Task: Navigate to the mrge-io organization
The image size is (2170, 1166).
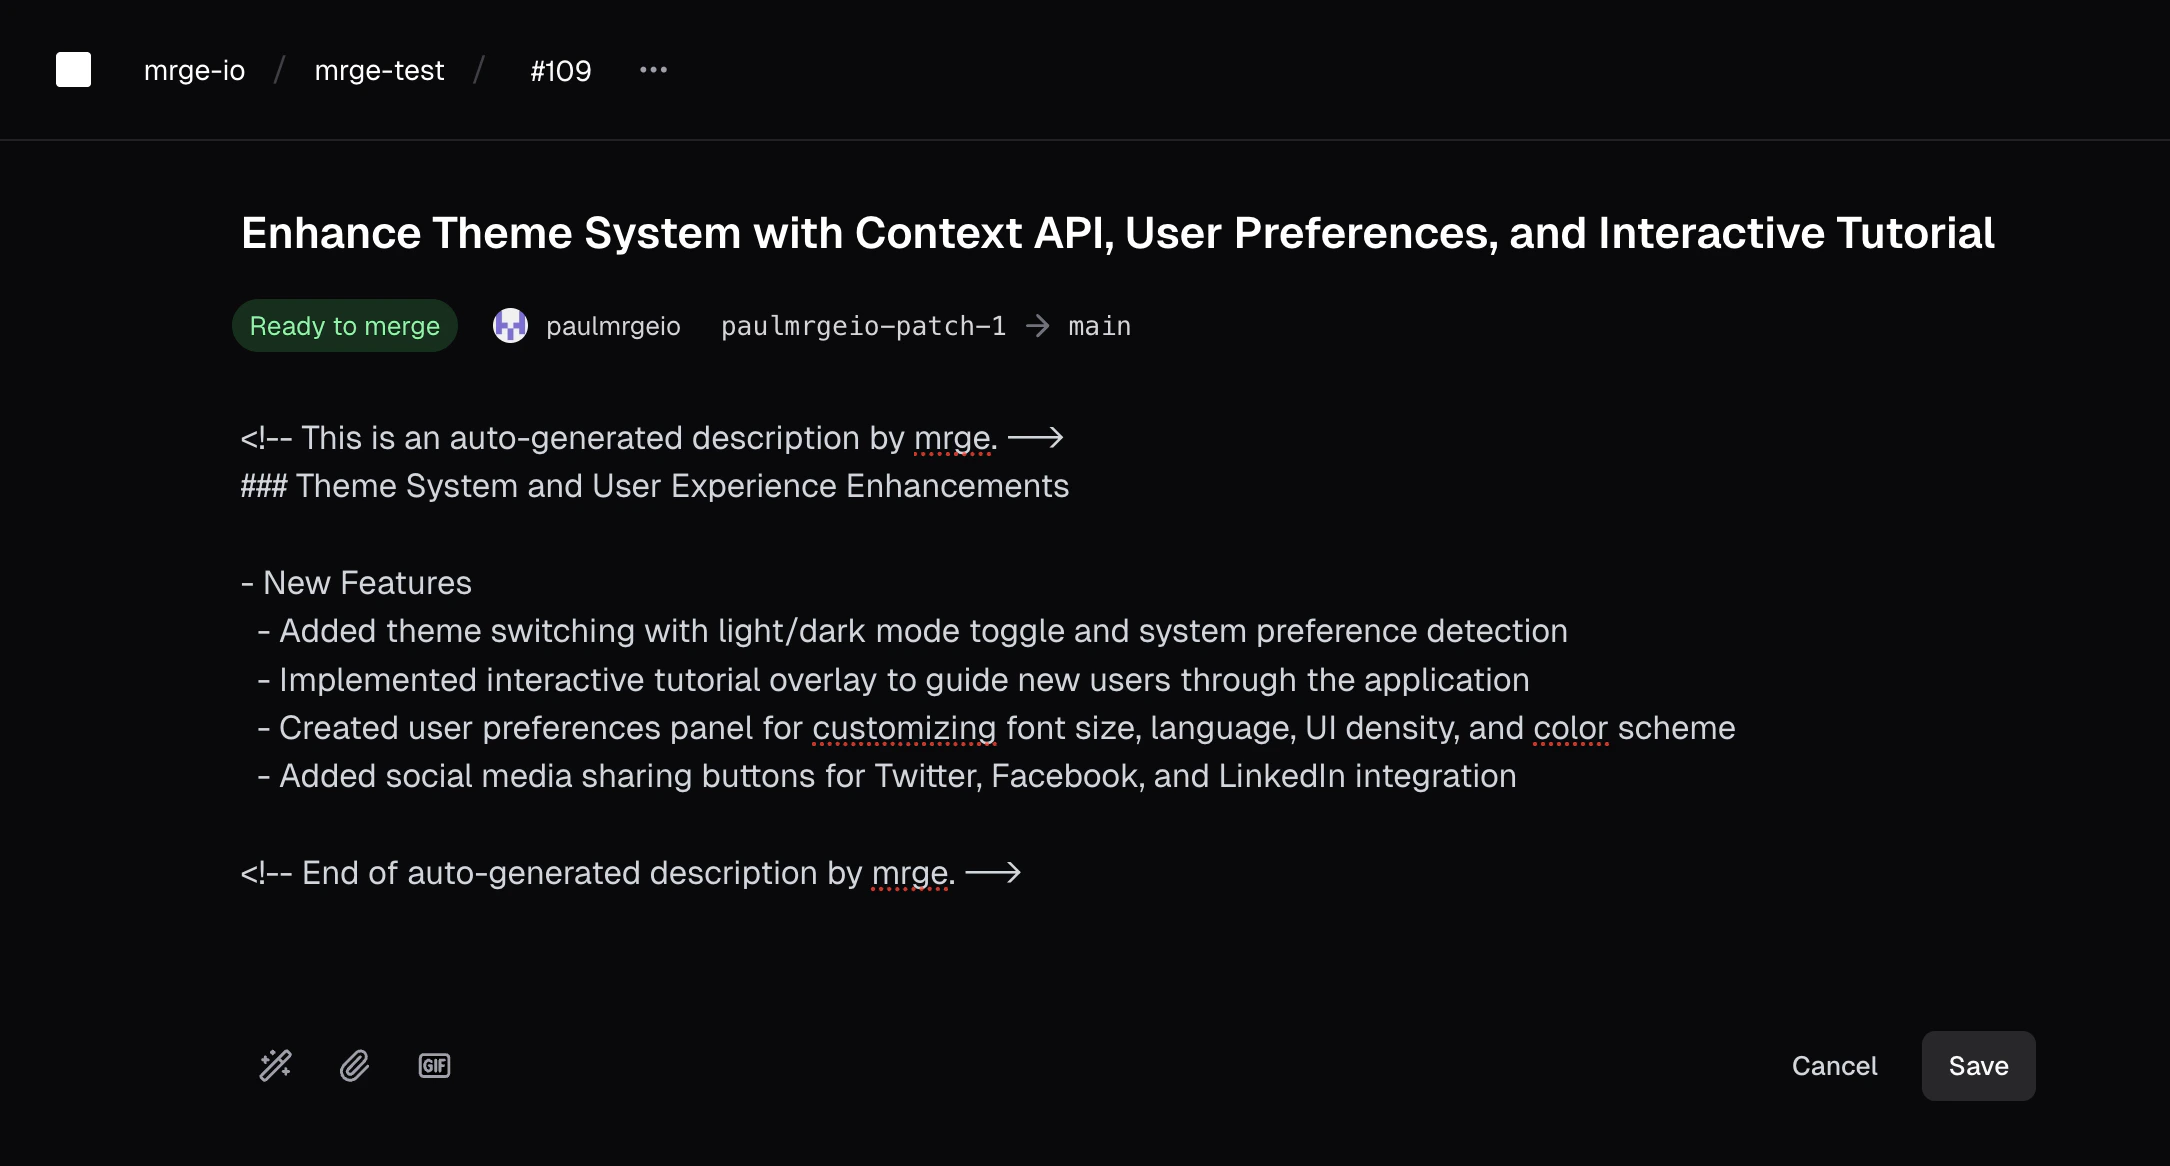Action: click(194, 70)
